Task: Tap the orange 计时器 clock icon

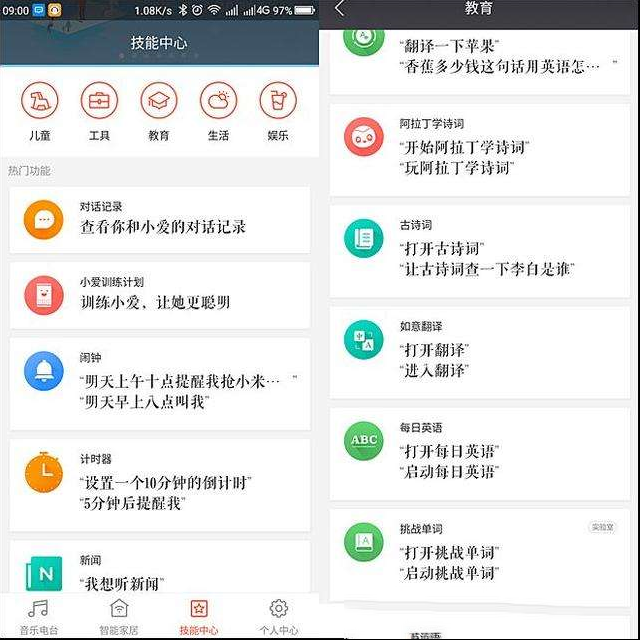Action: point(44,472)
